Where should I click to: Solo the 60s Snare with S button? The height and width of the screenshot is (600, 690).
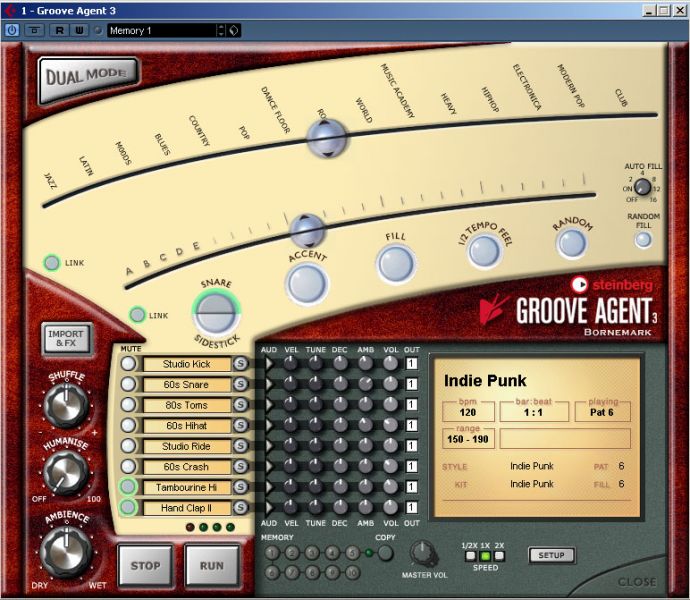point(240,384)
